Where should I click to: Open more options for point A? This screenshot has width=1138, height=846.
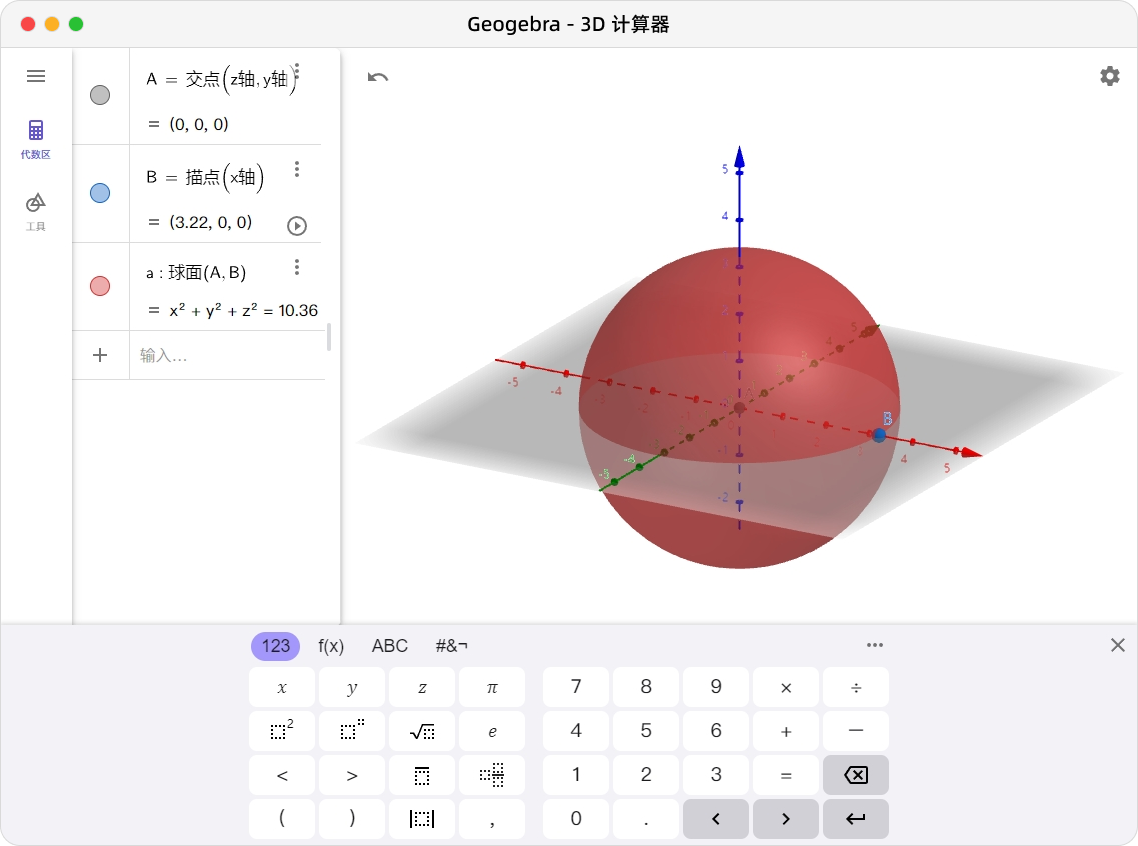[x=296, y=73]
